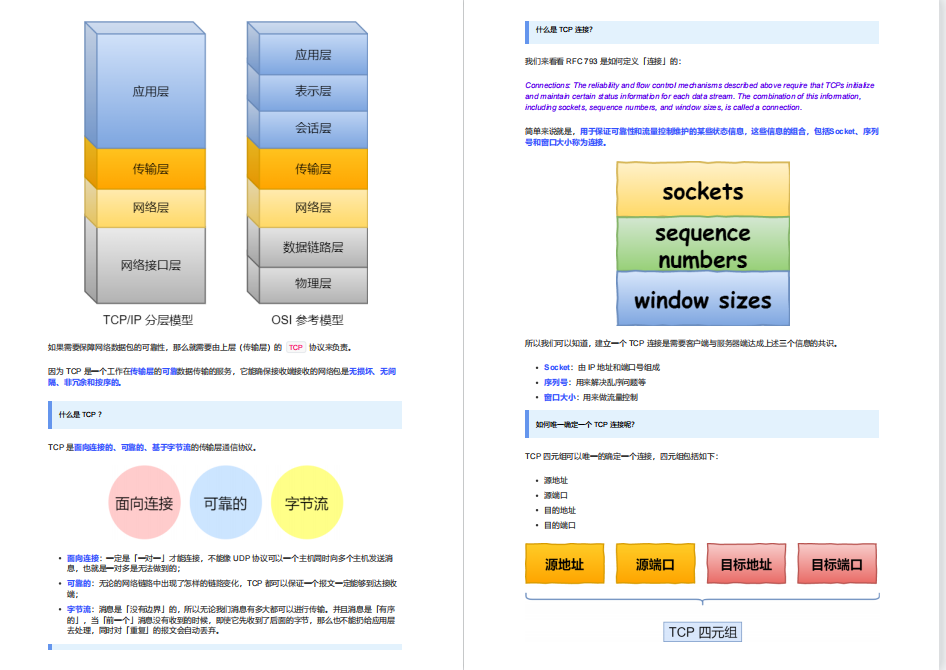Click the pink TCP inline code tag
946x670 pixels.
click(296, 347)
